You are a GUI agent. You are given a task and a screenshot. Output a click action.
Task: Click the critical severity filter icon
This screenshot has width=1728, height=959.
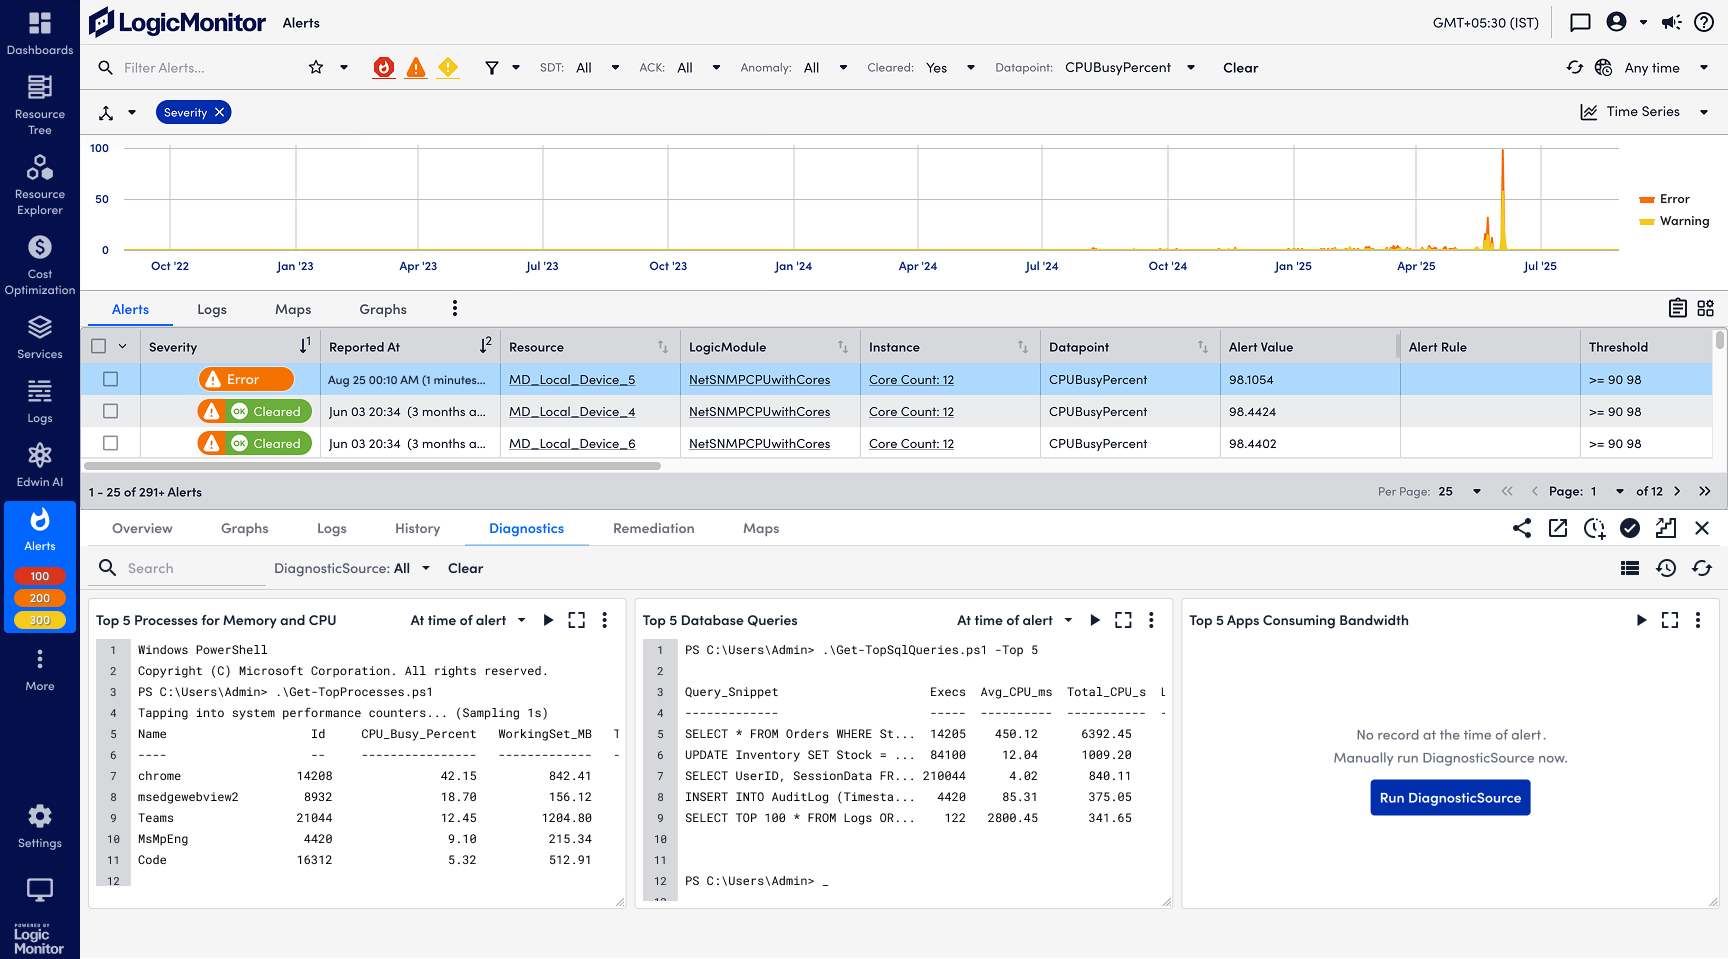(x=383, y=68)
